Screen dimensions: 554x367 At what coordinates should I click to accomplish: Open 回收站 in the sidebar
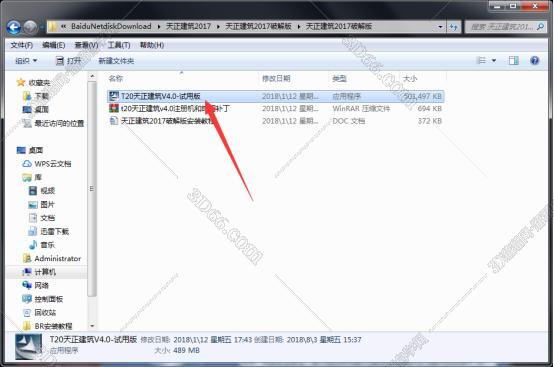coord(45,313)
